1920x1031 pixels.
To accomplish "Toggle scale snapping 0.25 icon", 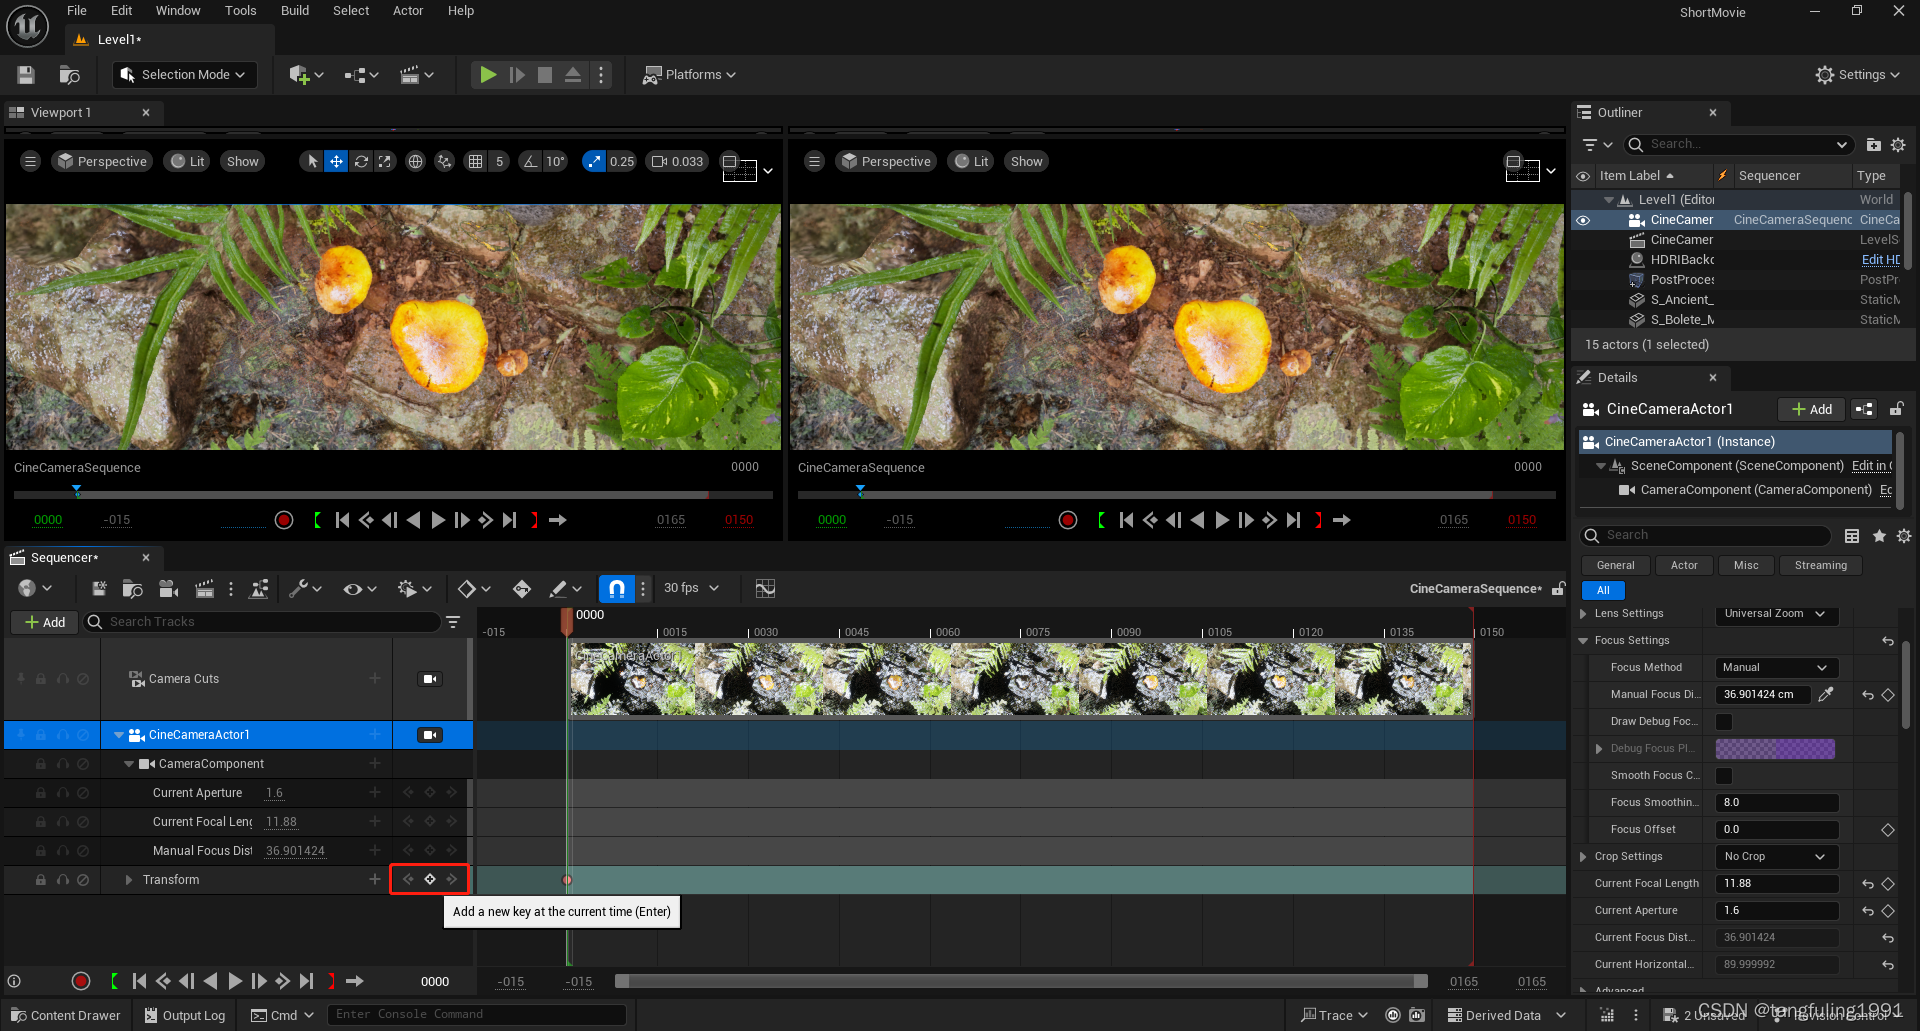I will pyautogui.click(x=594, y=161).
